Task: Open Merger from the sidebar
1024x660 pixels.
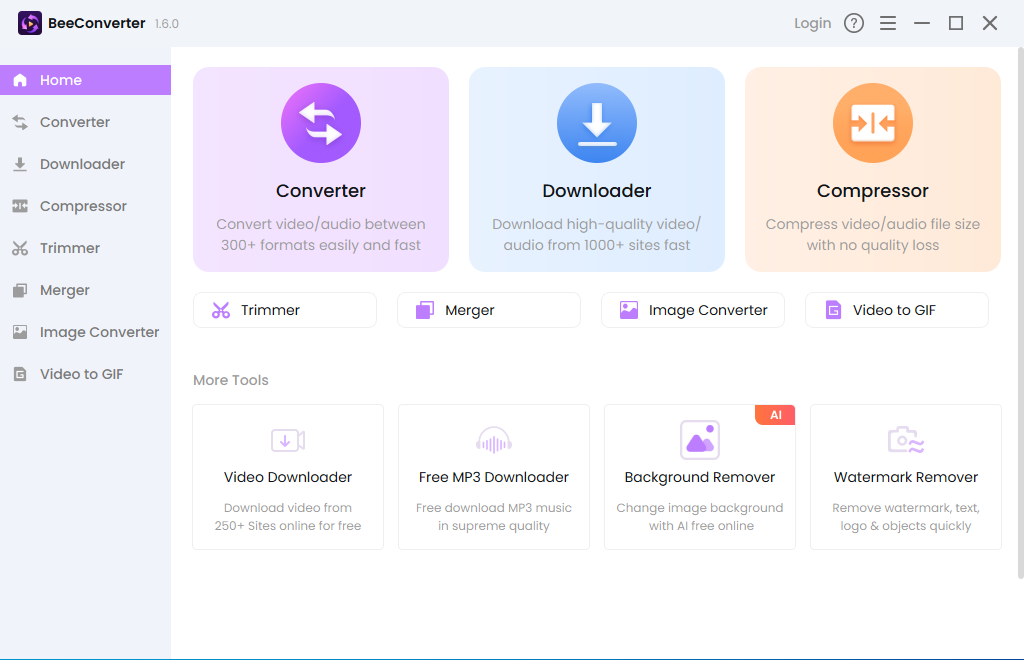Action: (x=86, y=290)
